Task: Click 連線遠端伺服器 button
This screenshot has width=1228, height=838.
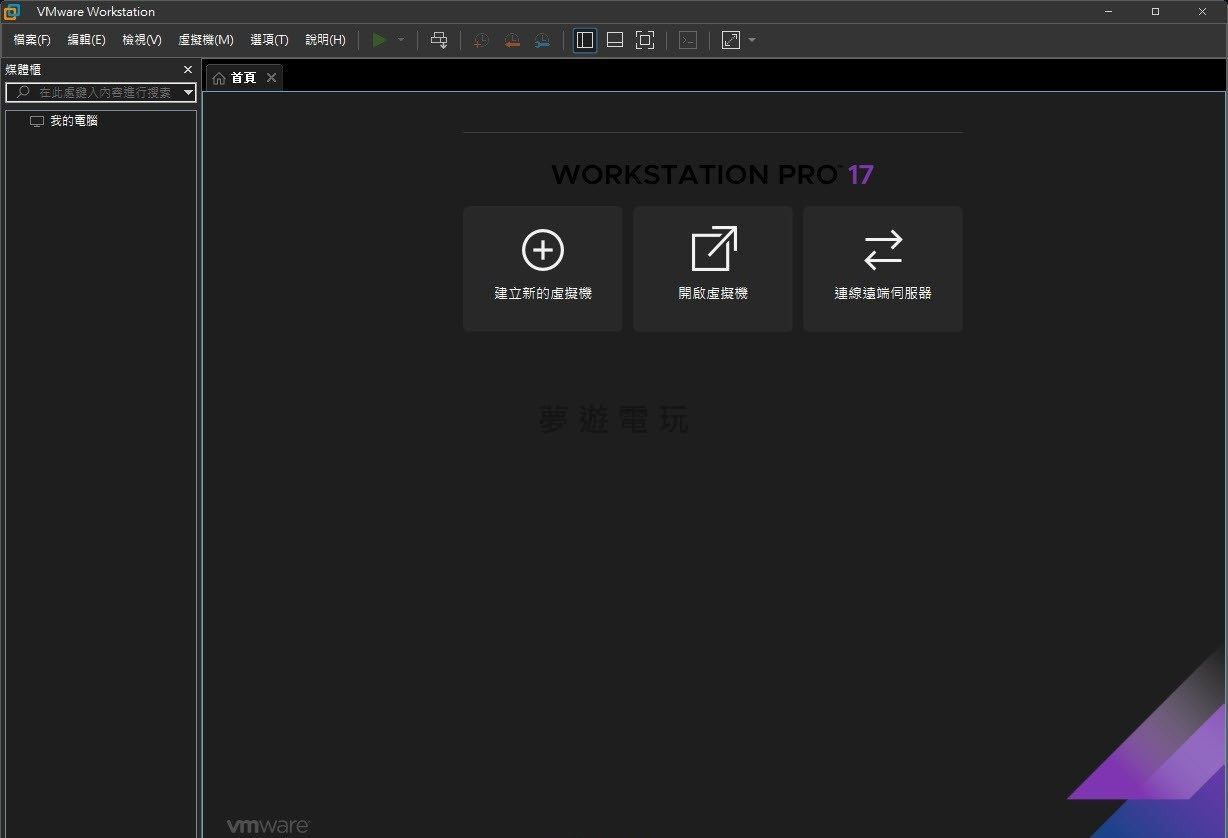Action: tap(883, 268)
